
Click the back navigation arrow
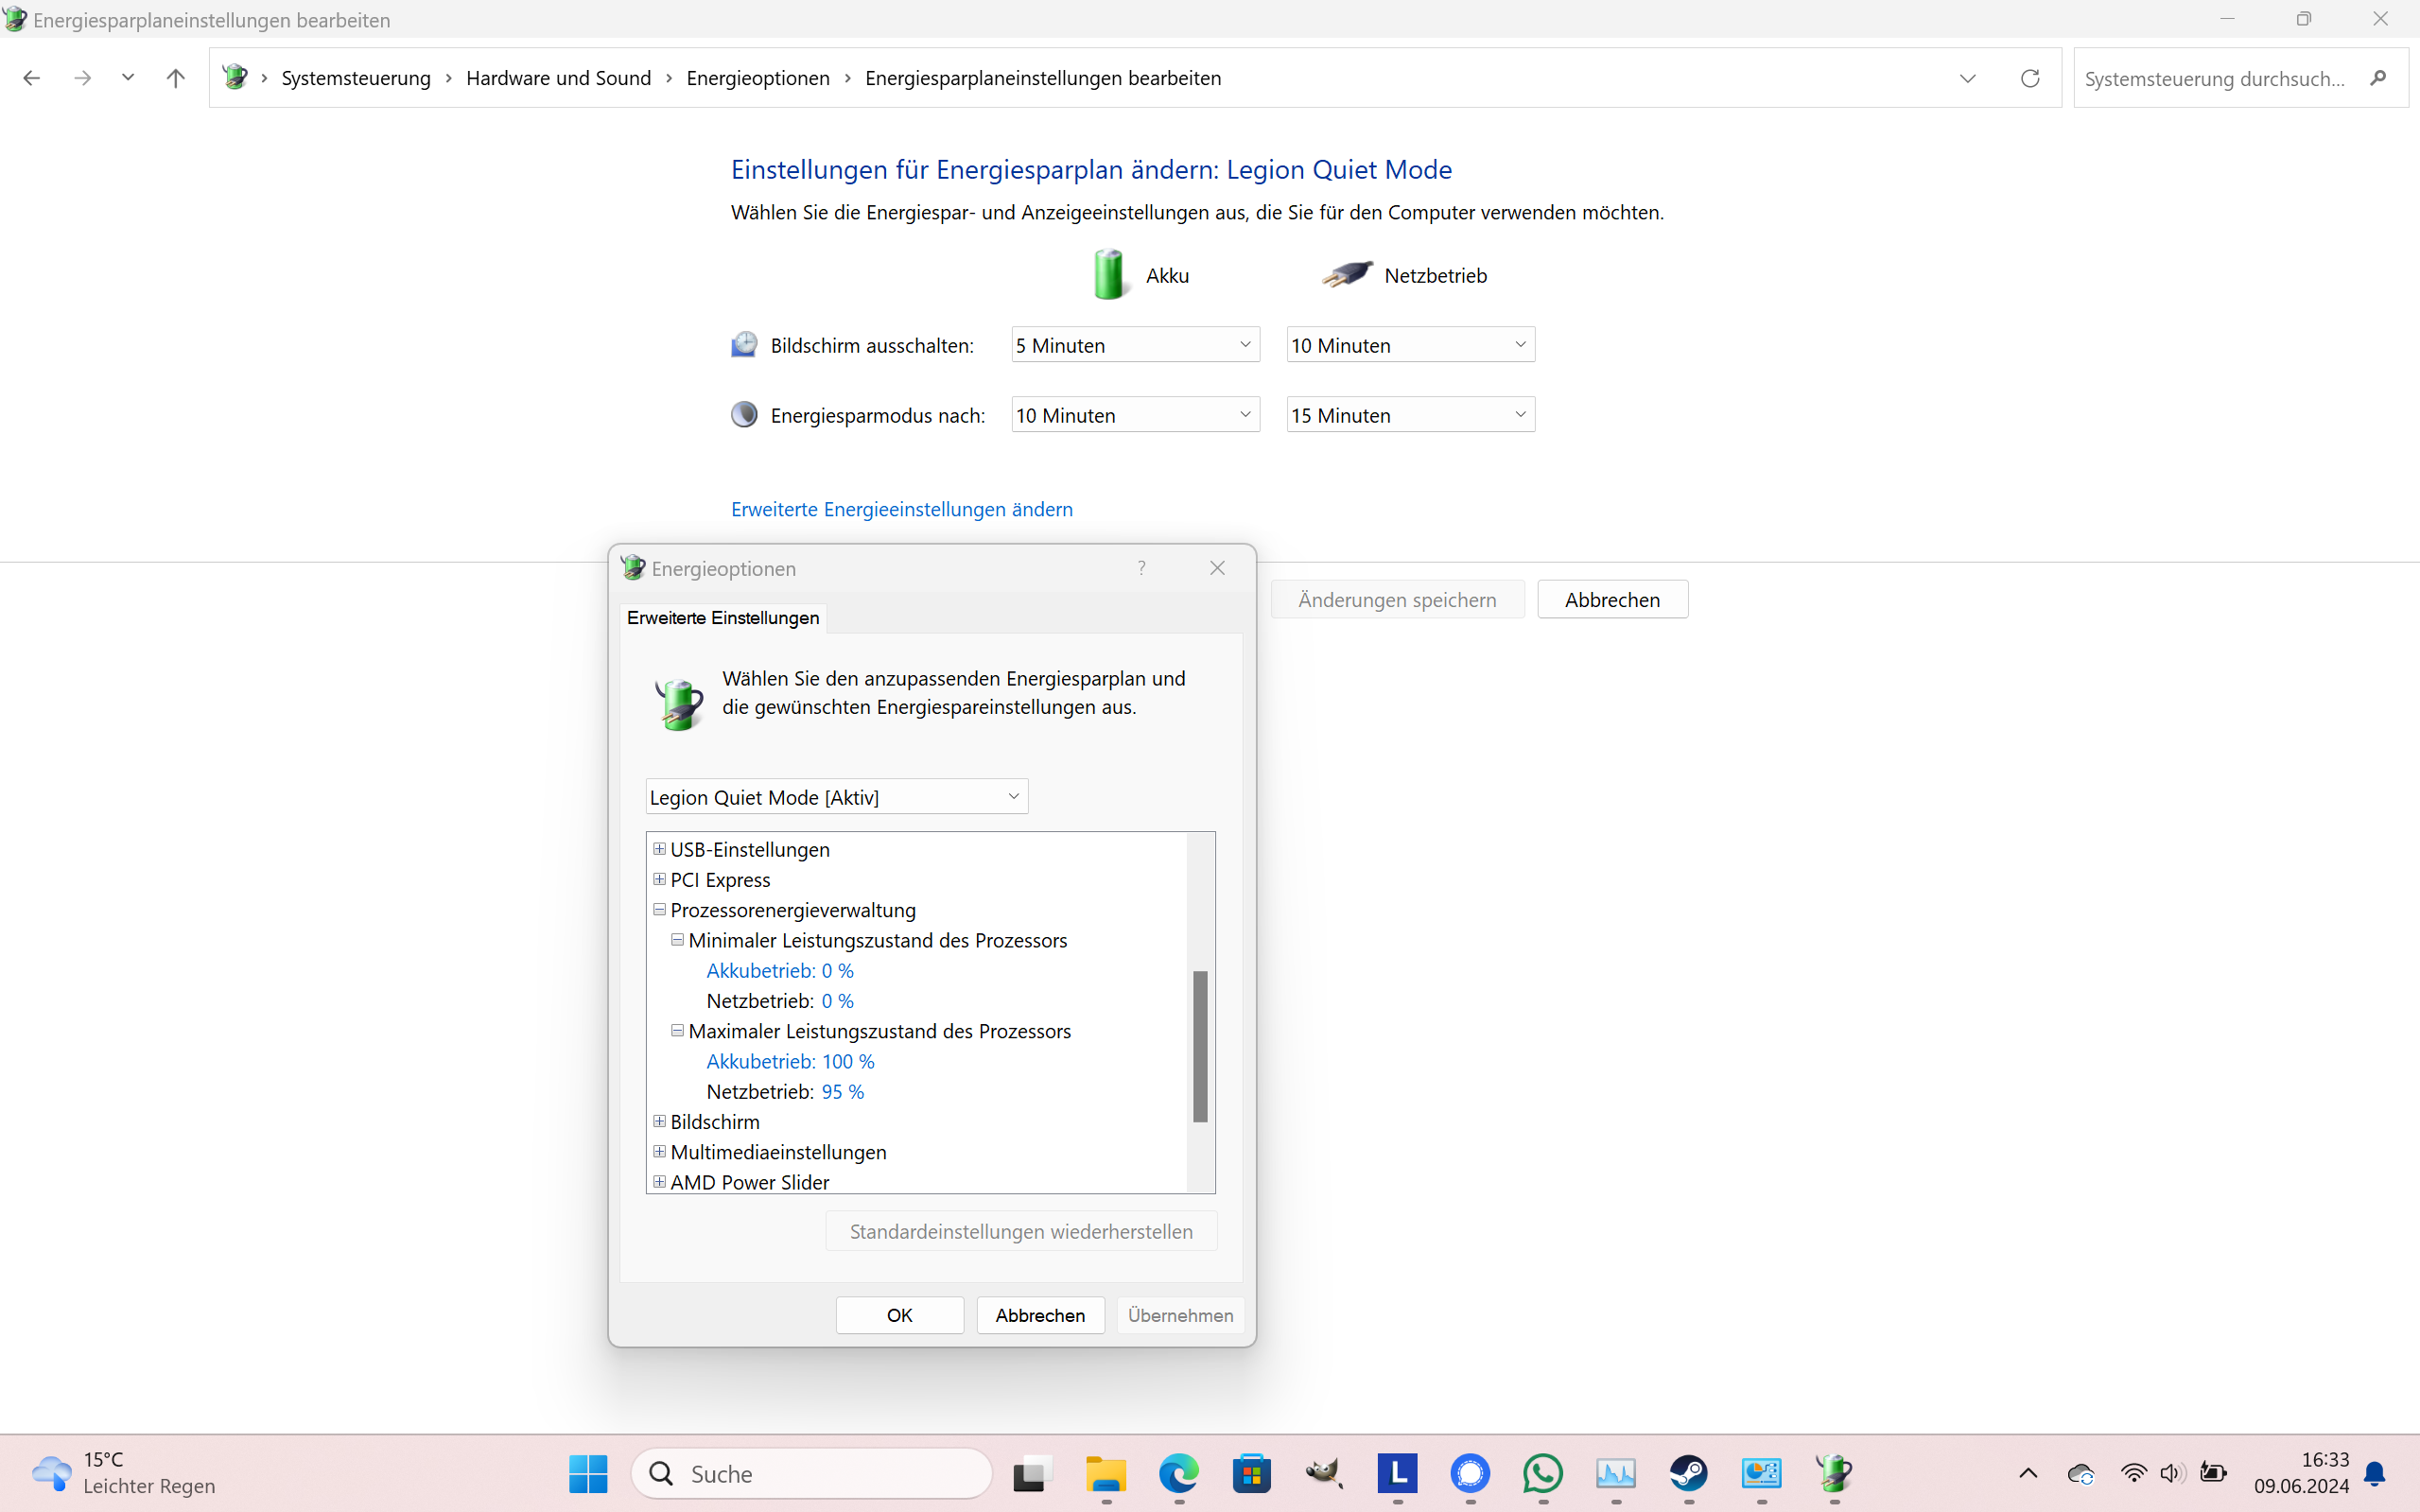tap(31, 78)
